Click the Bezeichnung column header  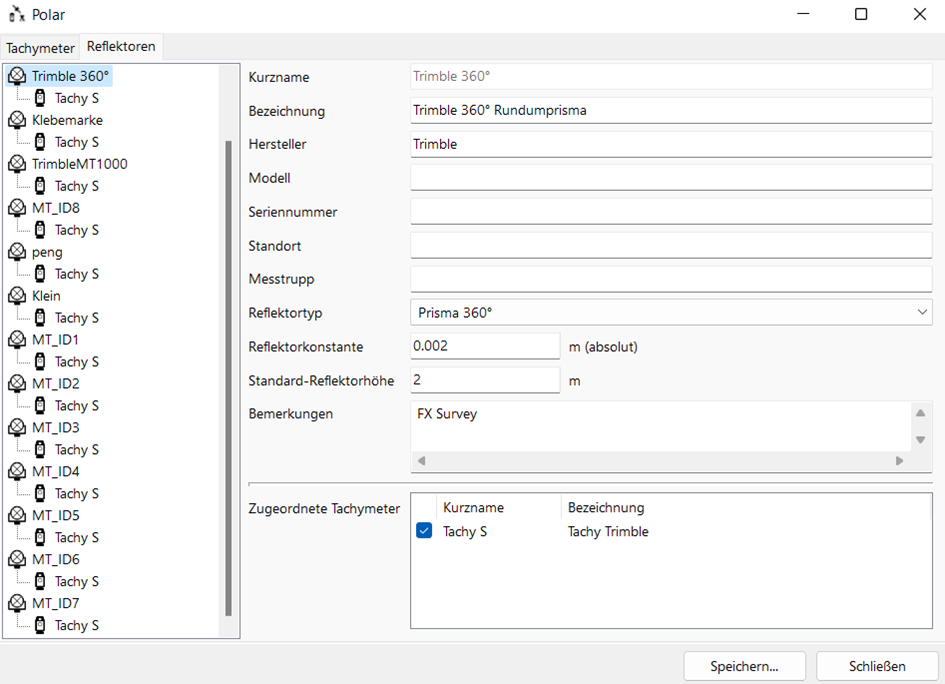coord(606,507)
